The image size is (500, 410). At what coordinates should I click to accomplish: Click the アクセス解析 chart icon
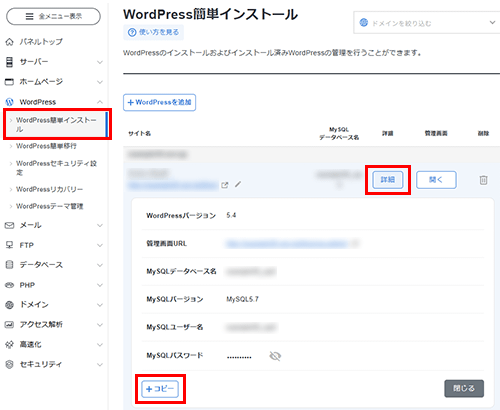pos(9,324)
